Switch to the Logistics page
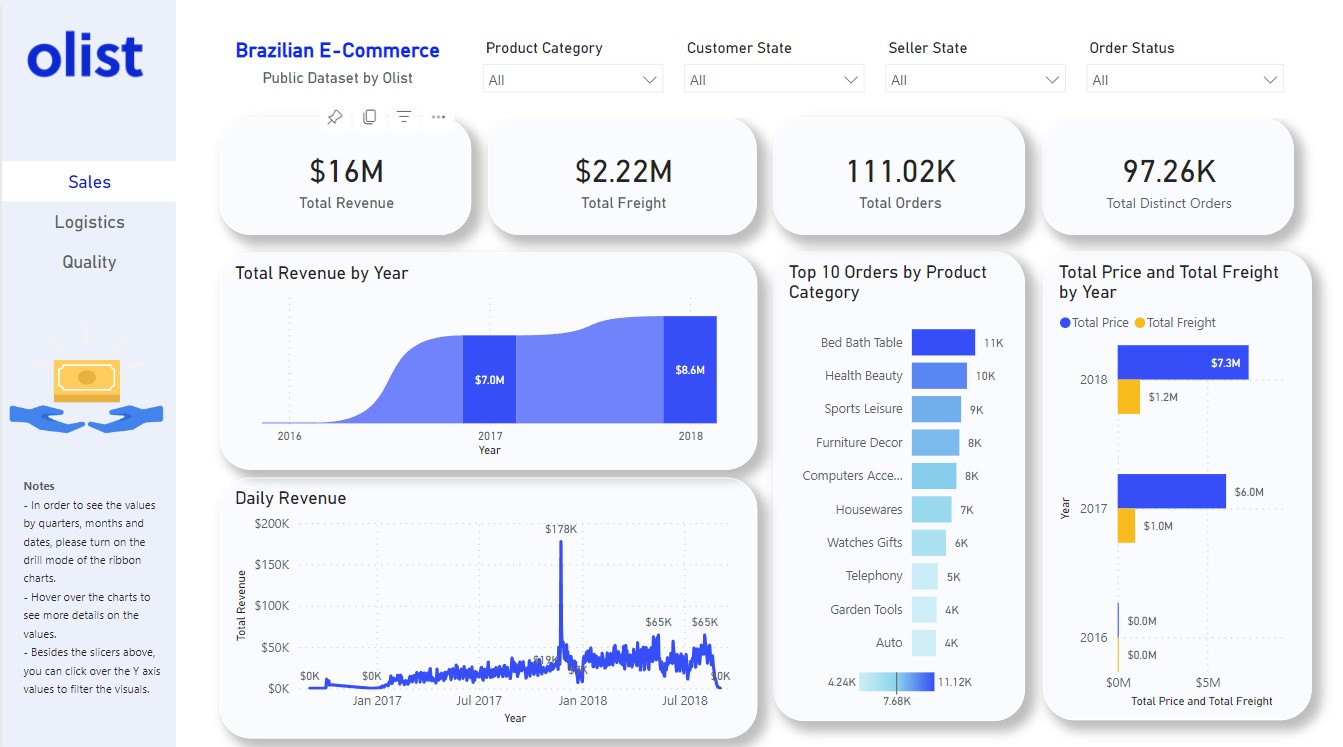Screen dimensions: 1343x747 (89, 222)
